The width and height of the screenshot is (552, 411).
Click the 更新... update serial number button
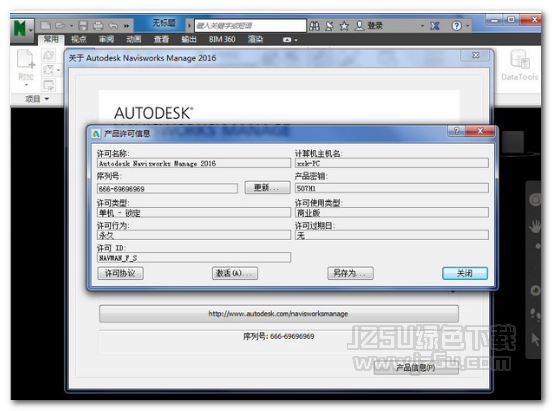(267, 188)
